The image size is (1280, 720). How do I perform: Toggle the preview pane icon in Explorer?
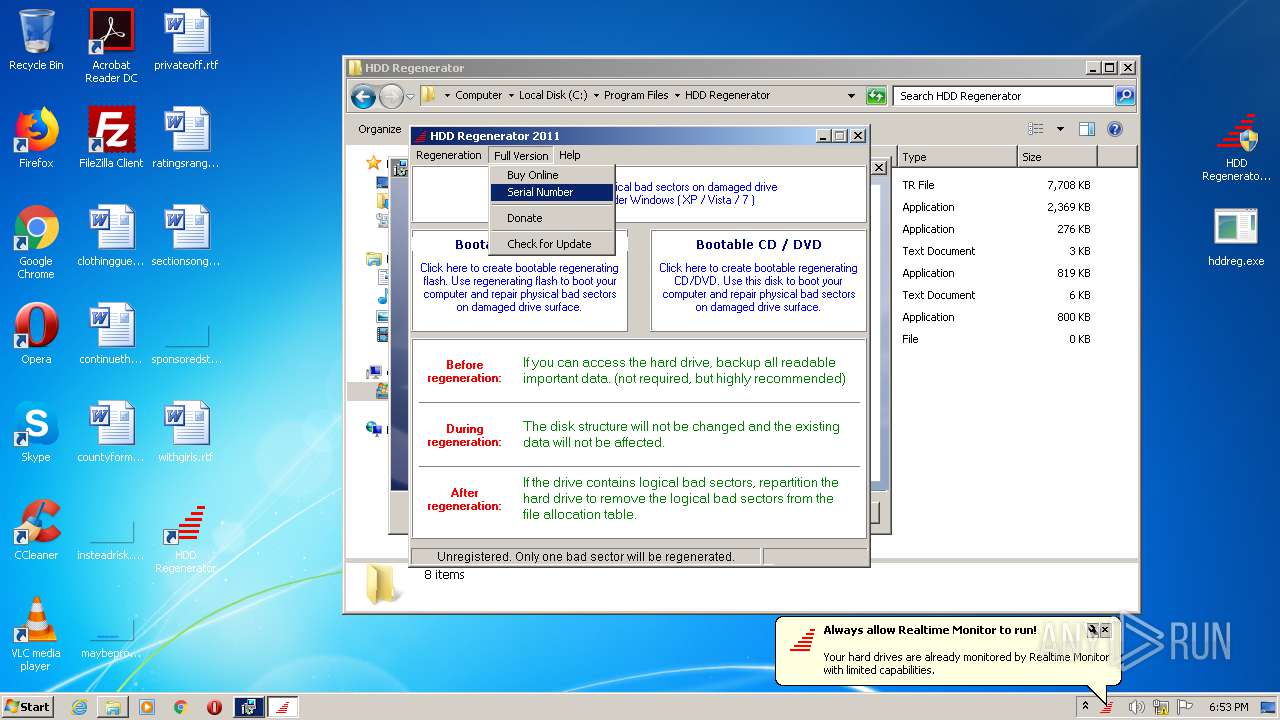point(1087,129)
